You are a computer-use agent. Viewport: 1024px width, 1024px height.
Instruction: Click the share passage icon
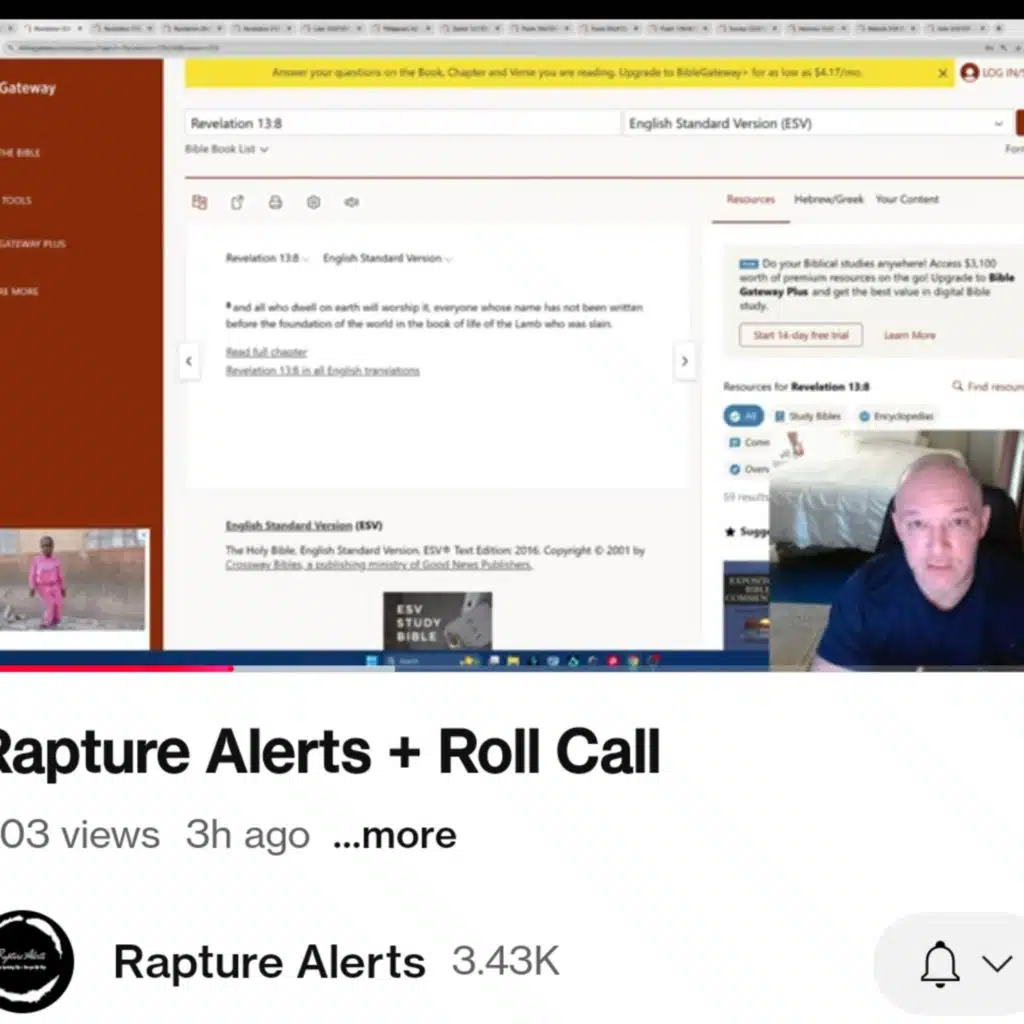[x=237, y=202]
